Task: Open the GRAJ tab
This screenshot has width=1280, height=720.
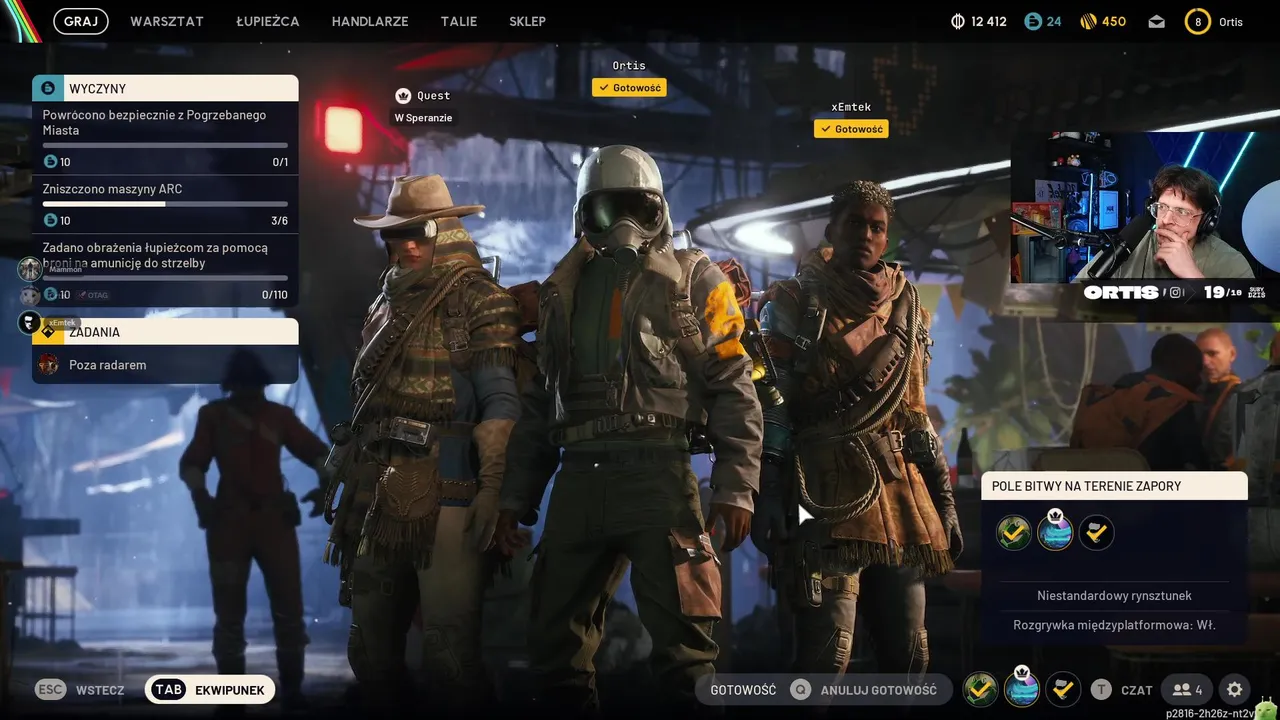Action: [80, 21]
